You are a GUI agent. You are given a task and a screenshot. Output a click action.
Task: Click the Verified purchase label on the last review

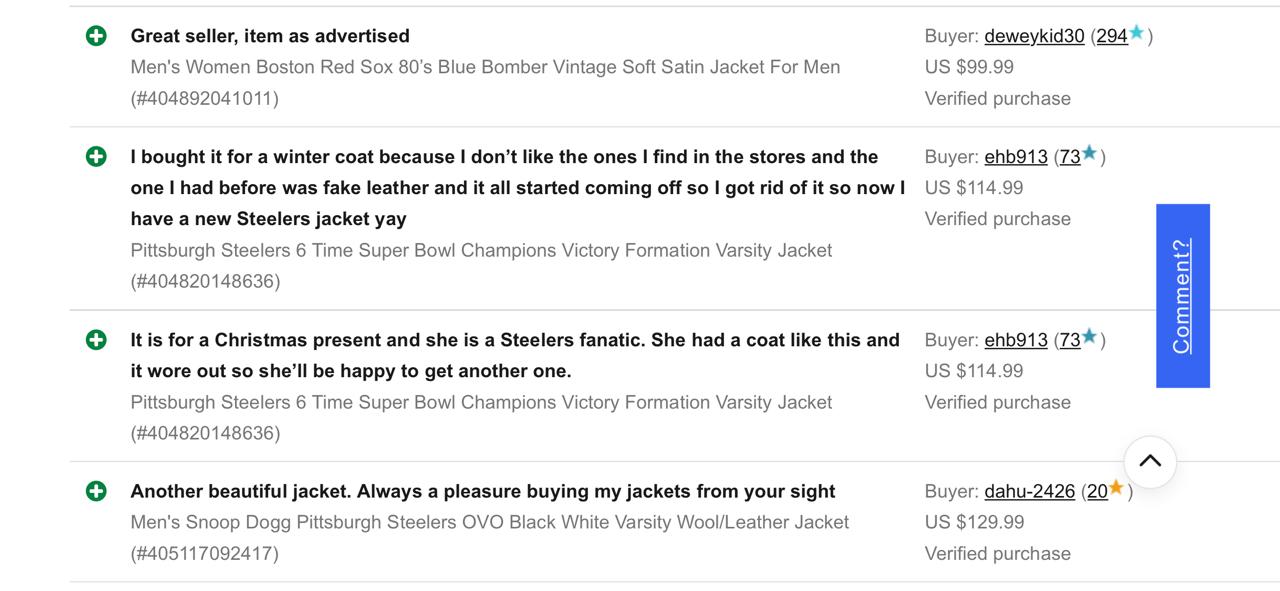coord(996,553)
